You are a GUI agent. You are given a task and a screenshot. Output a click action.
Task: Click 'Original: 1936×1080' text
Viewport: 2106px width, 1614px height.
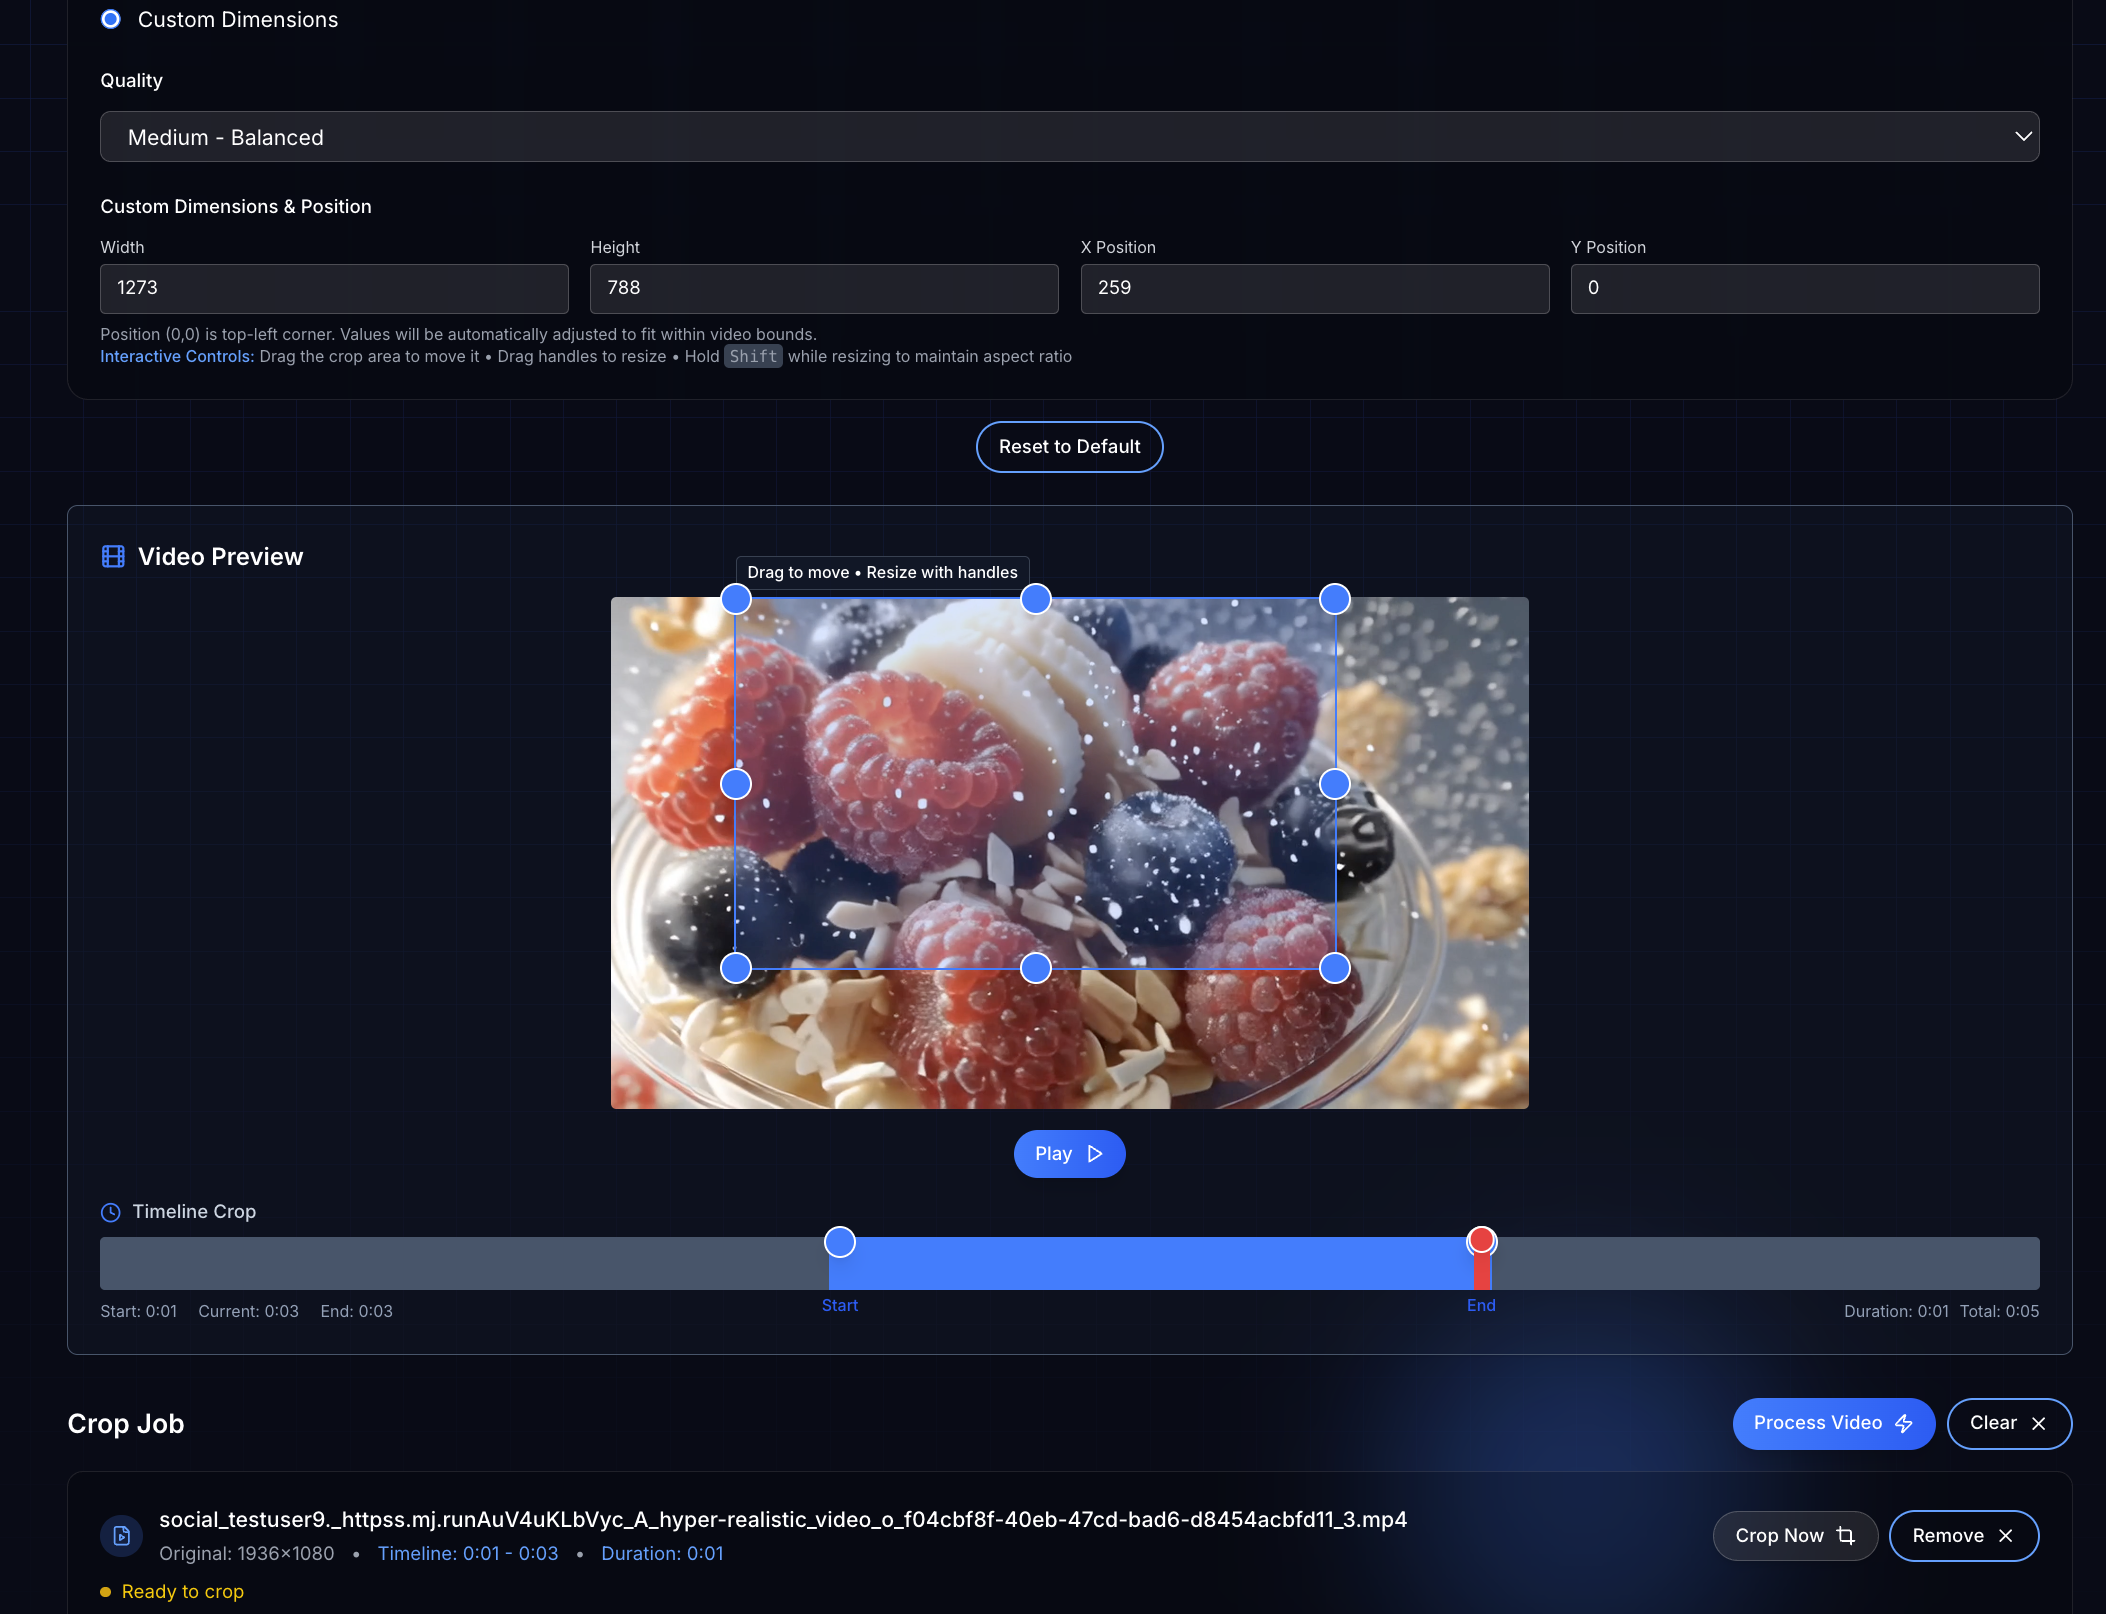247,1554
